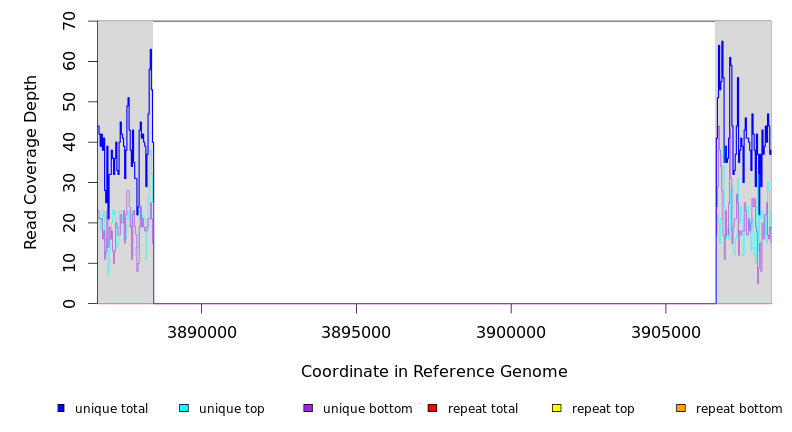Image resolution: width=792 pixels, height=432 pixels.
Task: Click the orange repeat bottom legend swatch
Action: (681, 408)
